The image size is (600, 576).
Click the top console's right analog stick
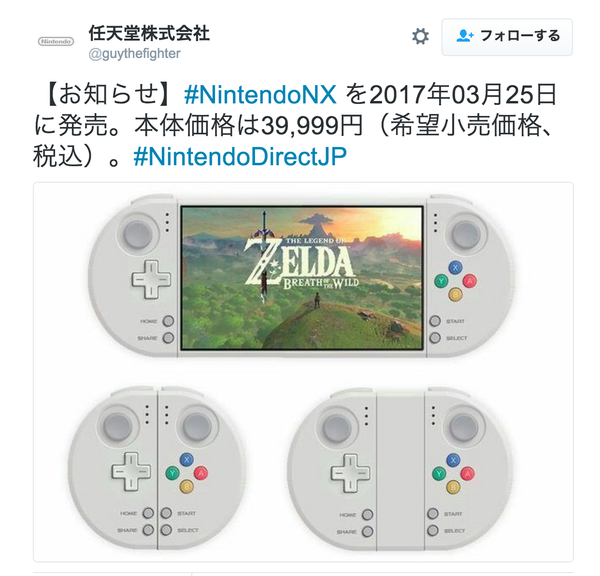pos(466,234)
